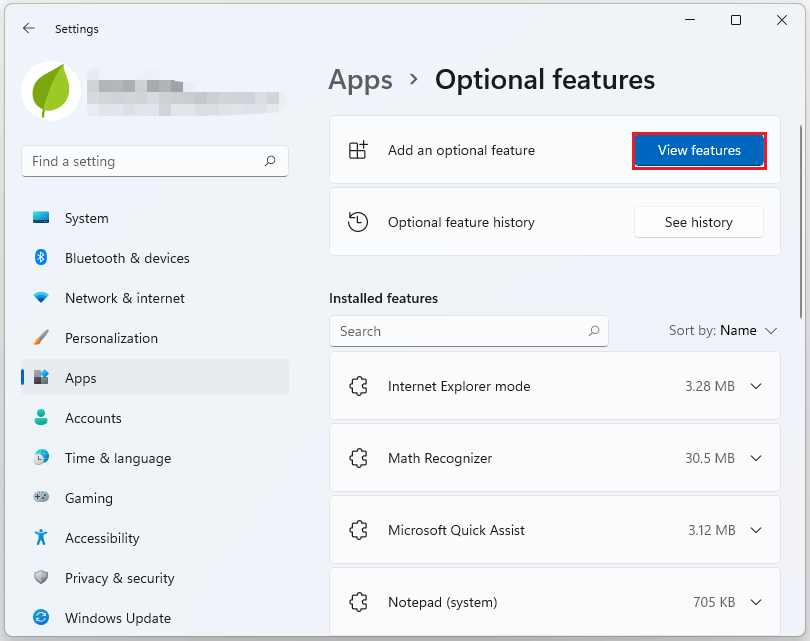Click the back arrow icon in Settings
This screenshot has height=641, width=810.
click(28, 29)
